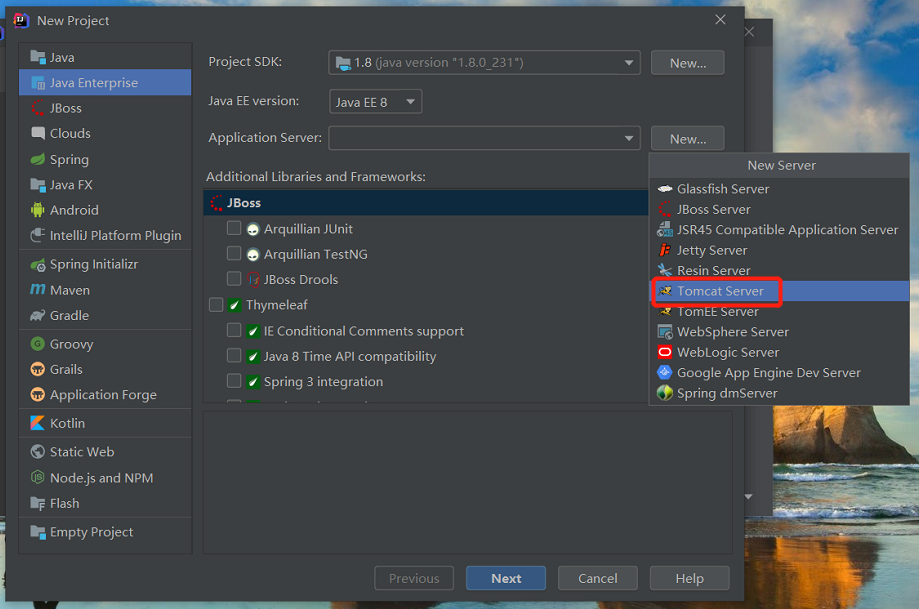Click New button beside Application Server

tap(687, 139)
